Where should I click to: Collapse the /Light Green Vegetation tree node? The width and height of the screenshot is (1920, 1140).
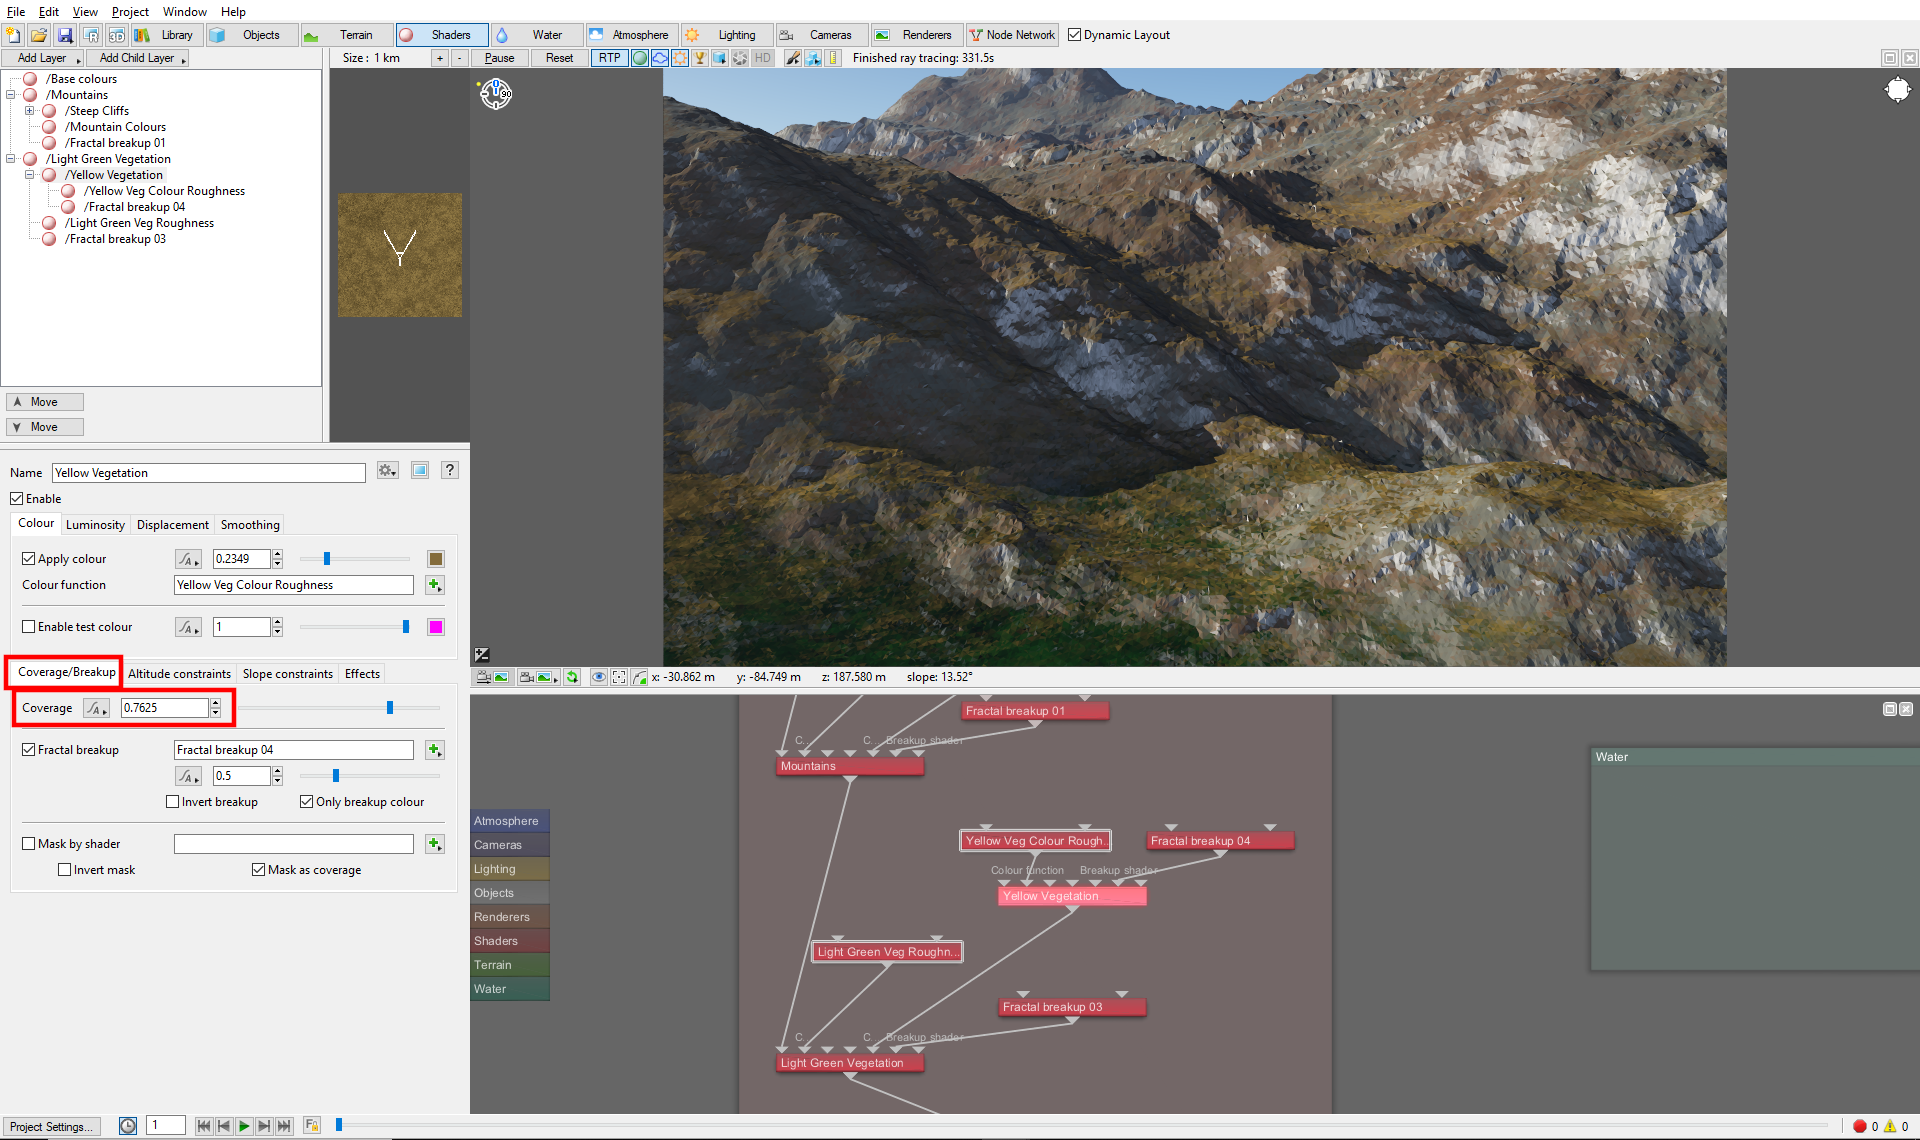tap(11, 159)
